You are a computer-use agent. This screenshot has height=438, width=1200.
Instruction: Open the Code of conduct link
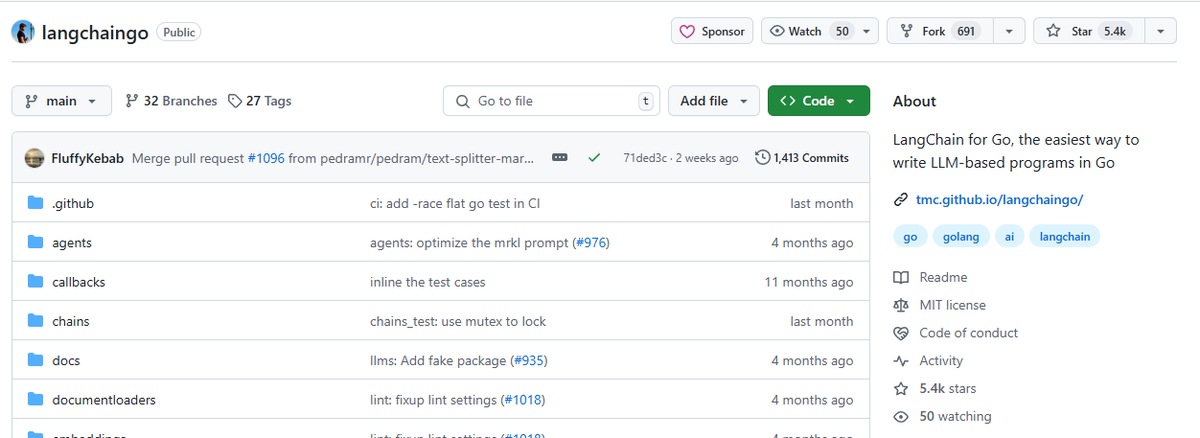point(968,333)
